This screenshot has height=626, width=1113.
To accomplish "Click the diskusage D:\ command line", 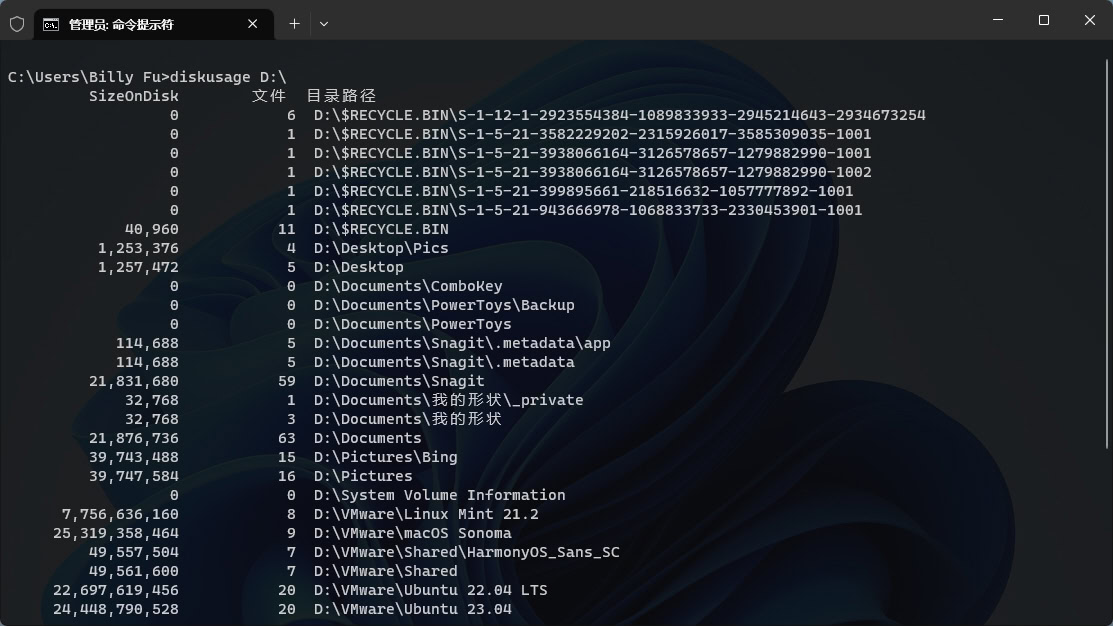I will (147, 77).
